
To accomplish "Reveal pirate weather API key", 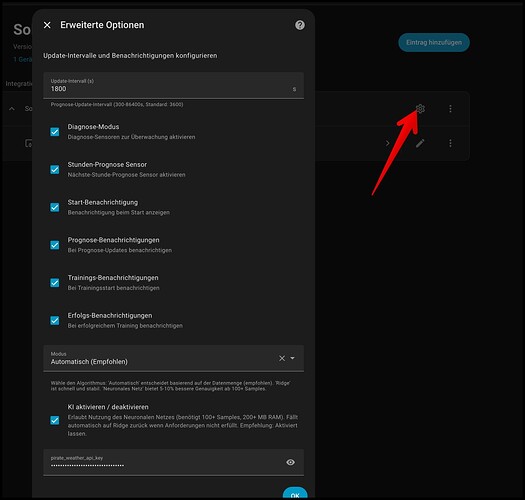I will pos(291,462).
